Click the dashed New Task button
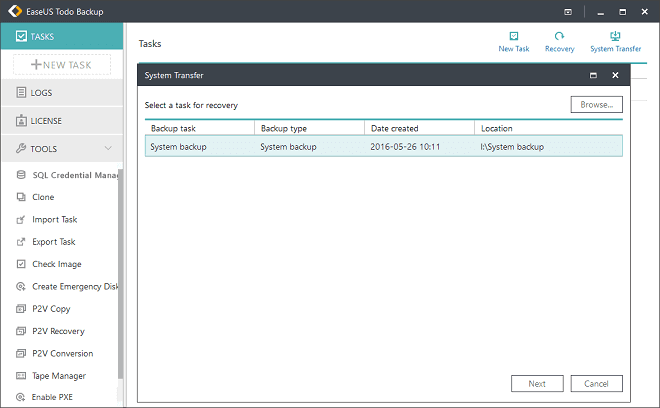Screen dimensions: 660x408 point(62,64)
